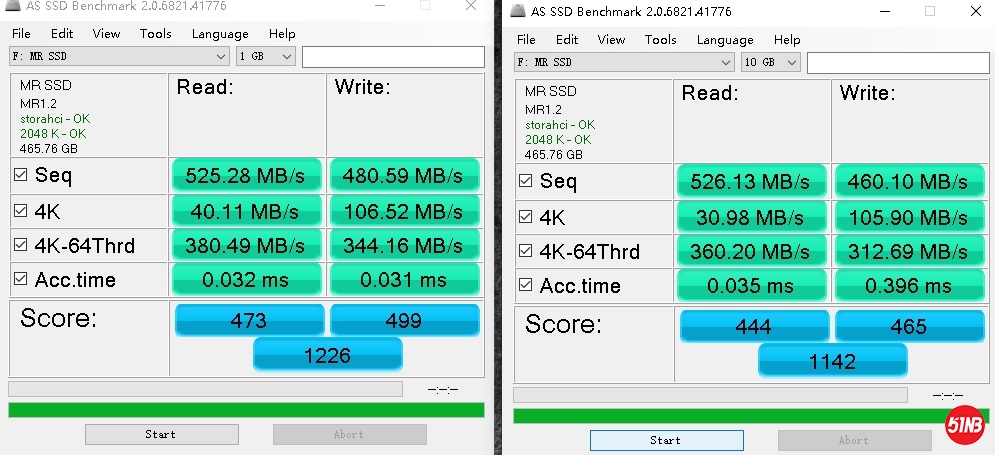The image size is (995, 455).
Task: Close the right AS SSD Benchmark window
Action: click(975, 11)
